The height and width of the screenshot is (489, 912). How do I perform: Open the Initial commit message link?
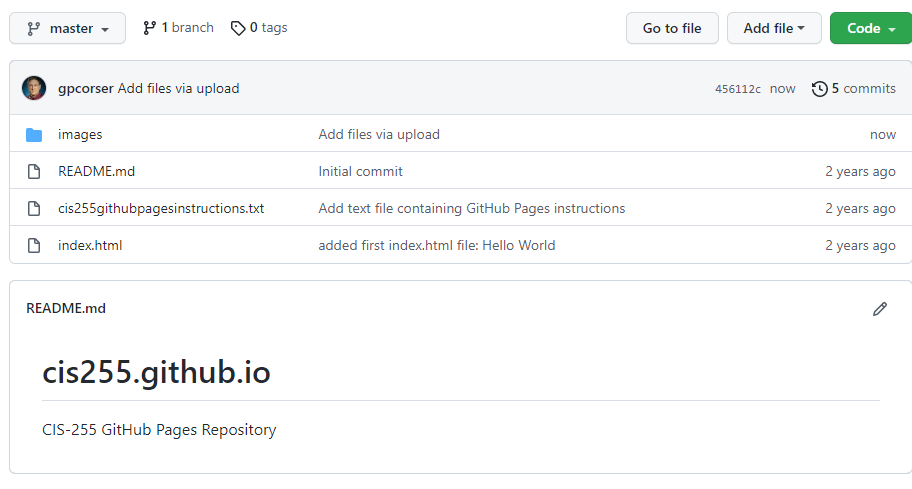click(x=360, y=171)
